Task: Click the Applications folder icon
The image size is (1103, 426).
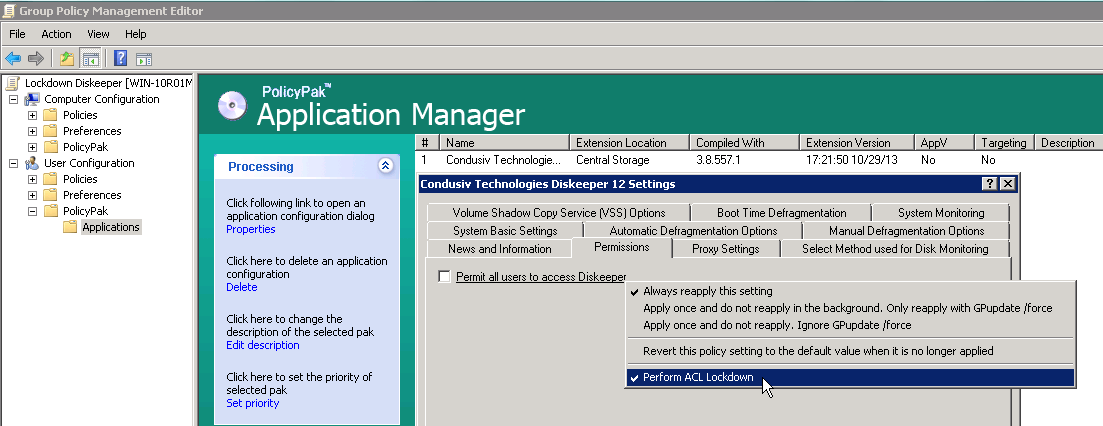Action: point(70,227)
